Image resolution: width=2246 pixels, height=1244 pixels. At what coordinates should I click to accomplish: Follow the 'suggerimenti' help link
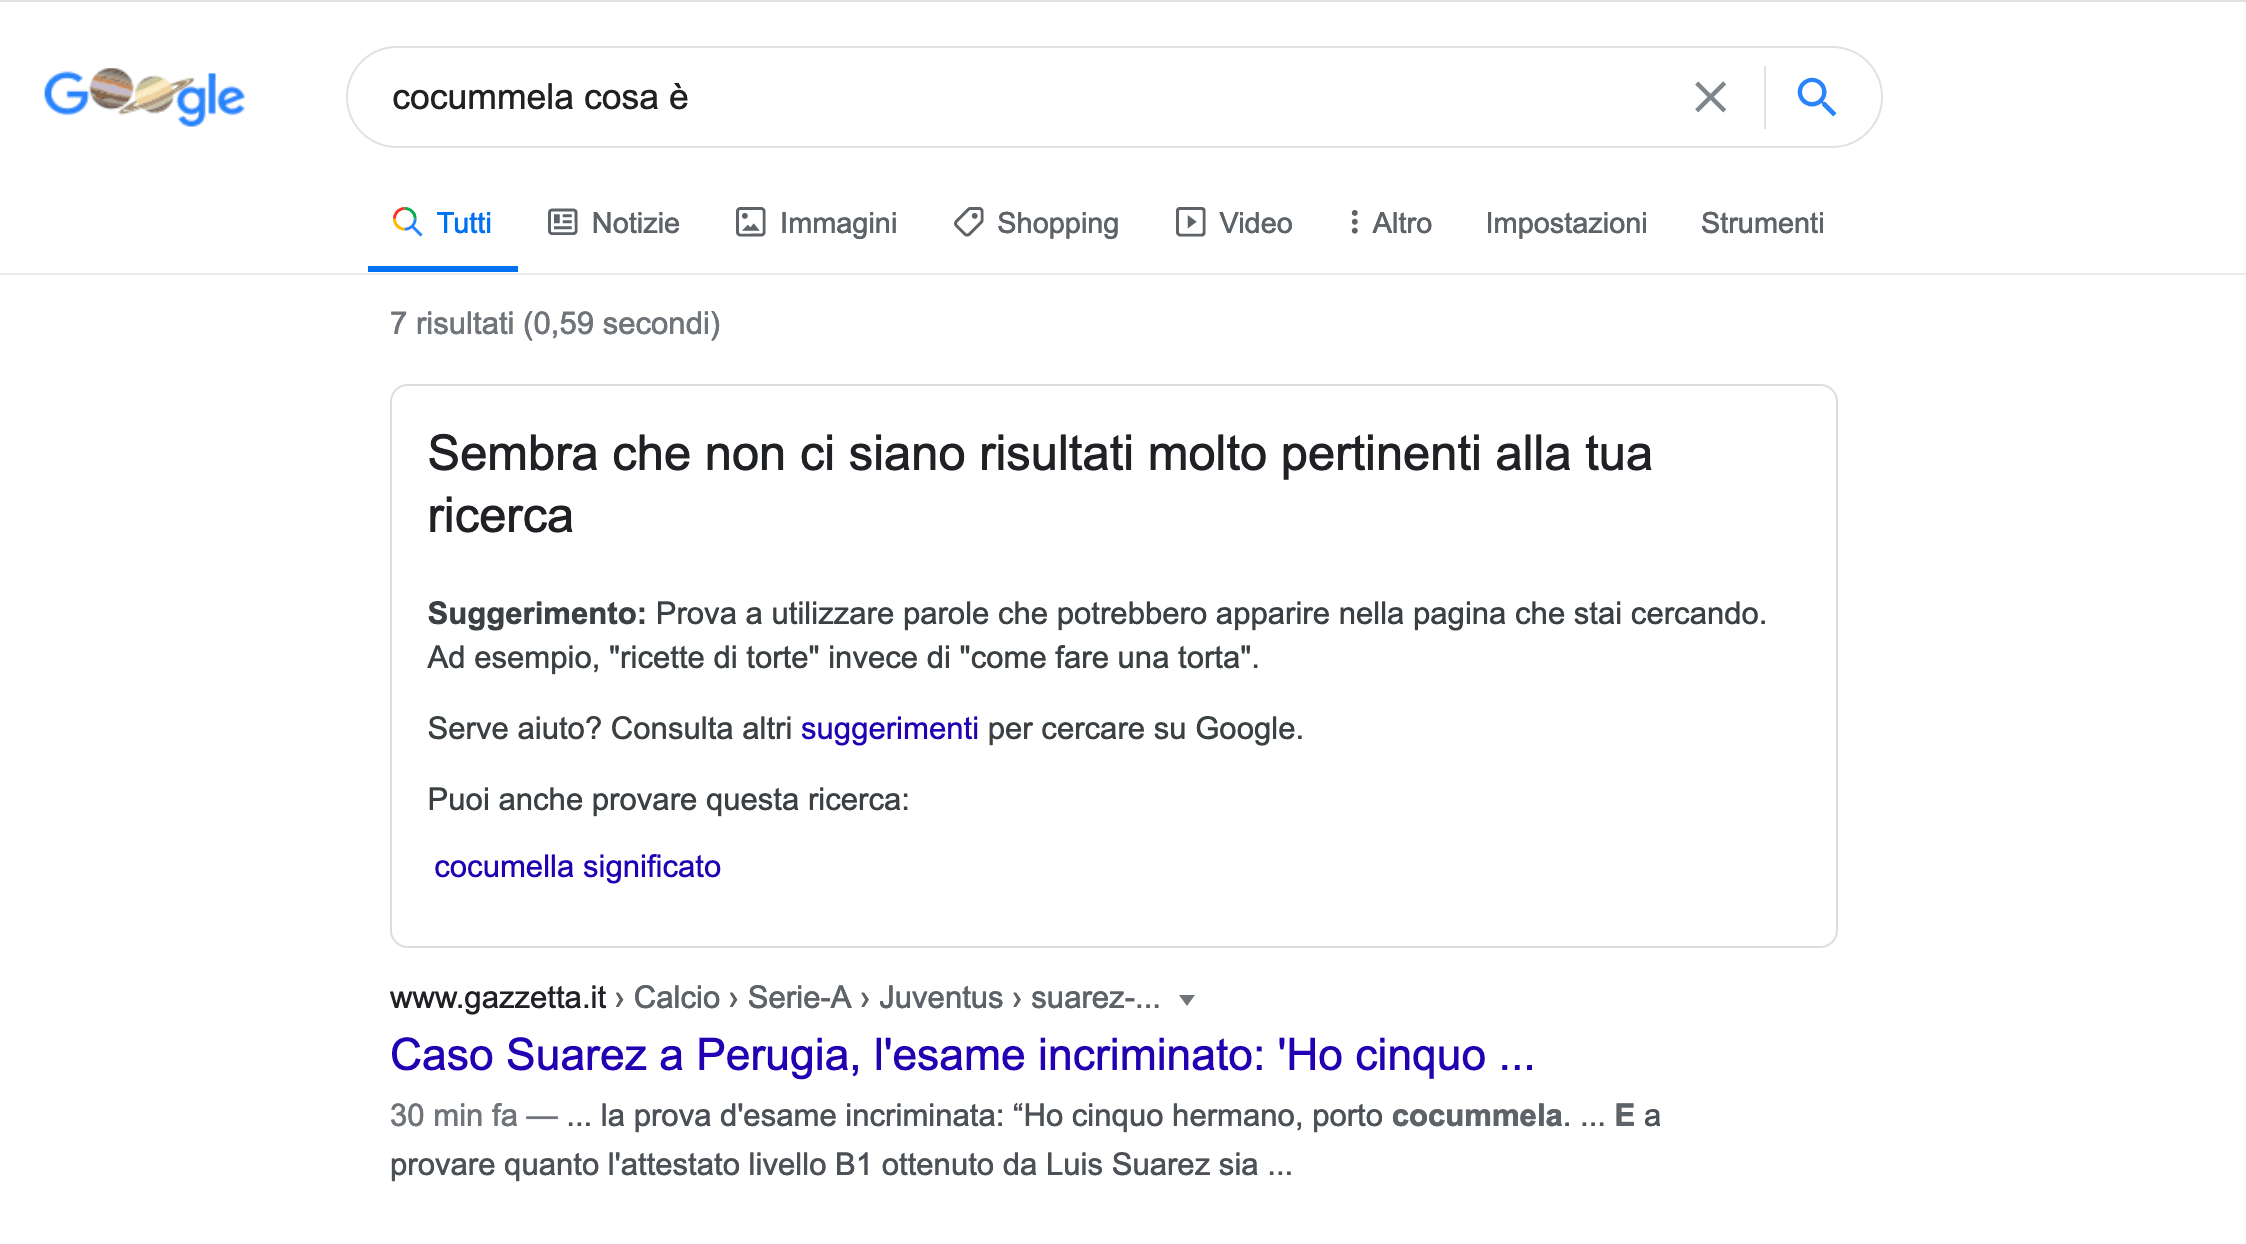pyautogui.click(x=889, y=729)
